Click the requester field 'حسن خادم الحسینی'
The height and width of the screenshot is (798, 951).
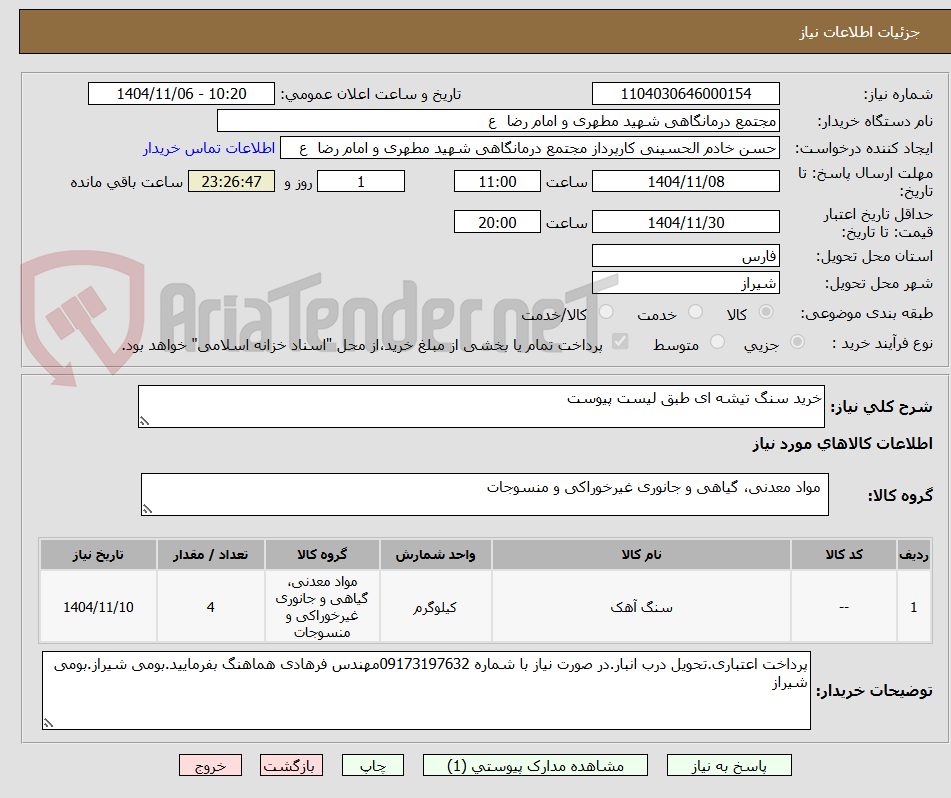pos(529,149)
